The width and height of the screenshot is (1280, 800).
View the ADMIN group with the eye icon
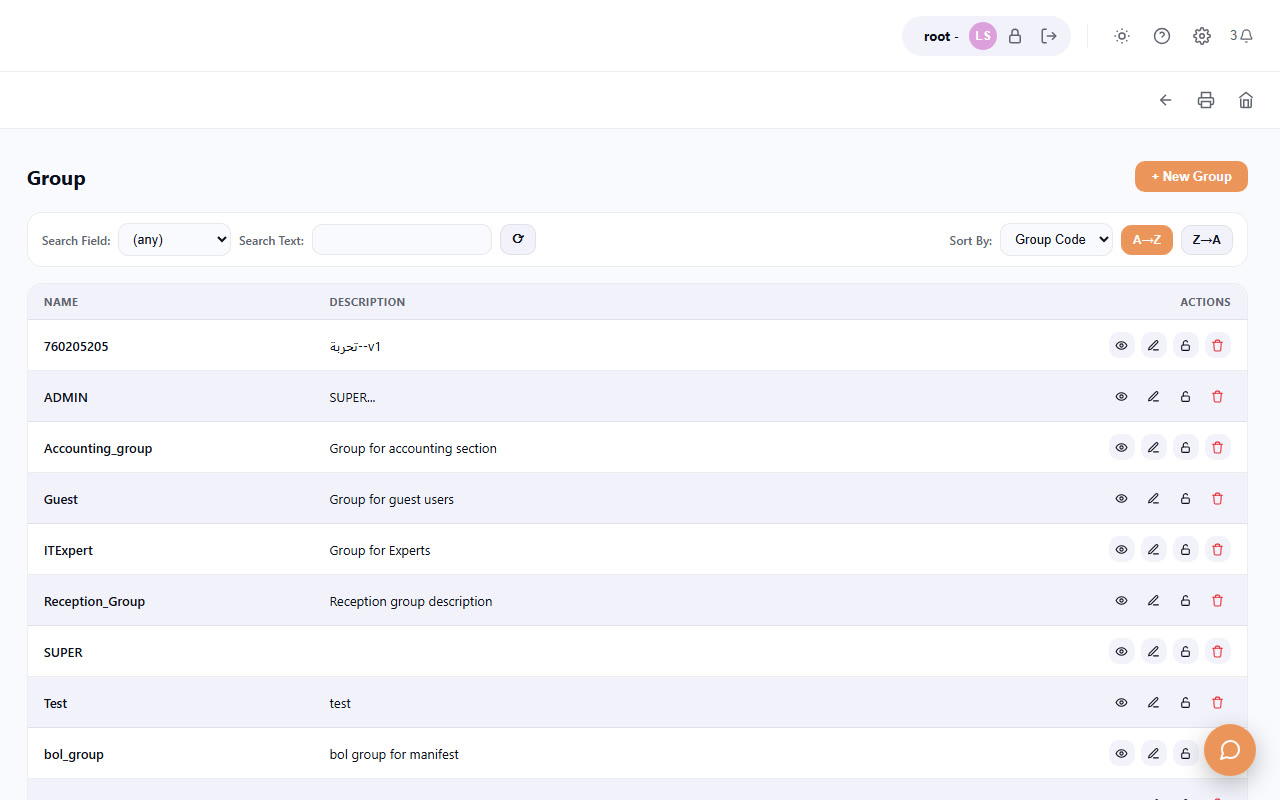pos(1122,397)
